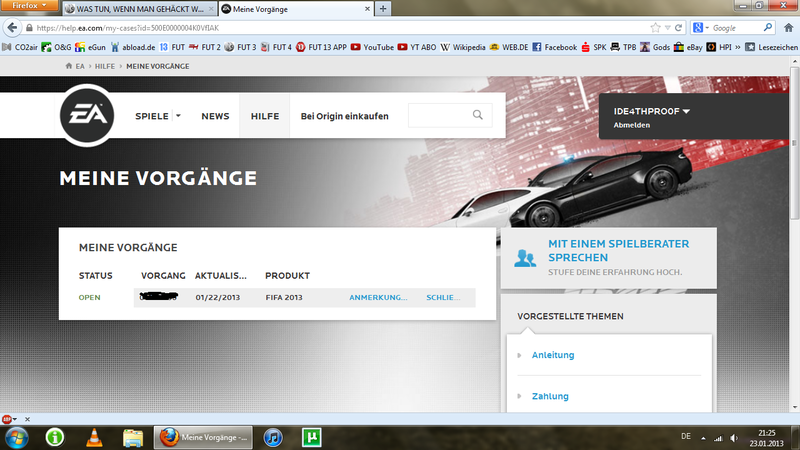Select the Meine Vorgänge browser tab
The width and height of the screenshot is (800, 450).
click(296, 9)
